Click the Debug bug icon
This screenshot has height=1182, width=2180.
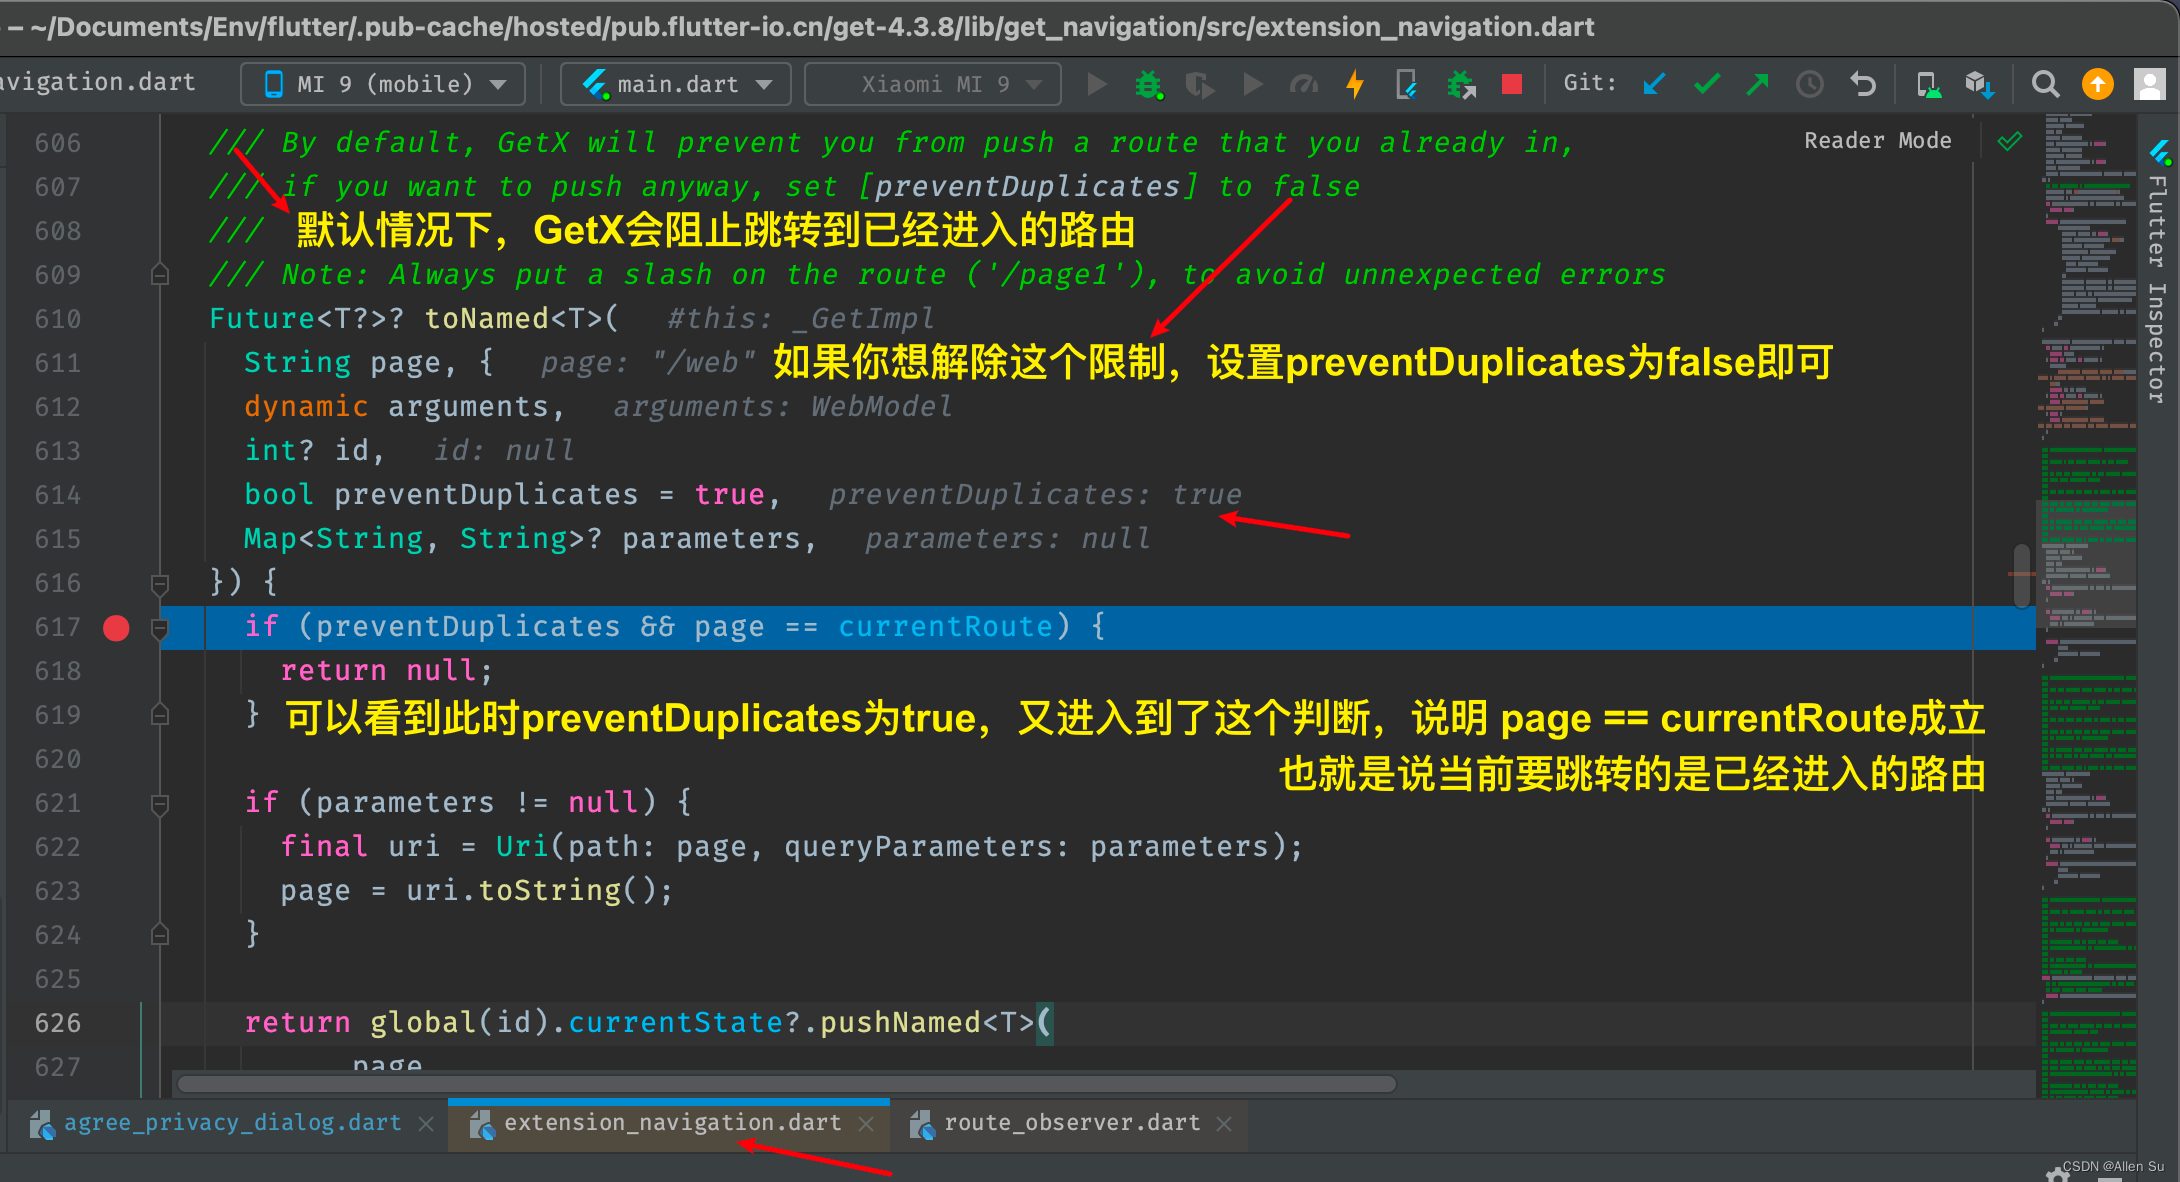(x=1148, y=85)
